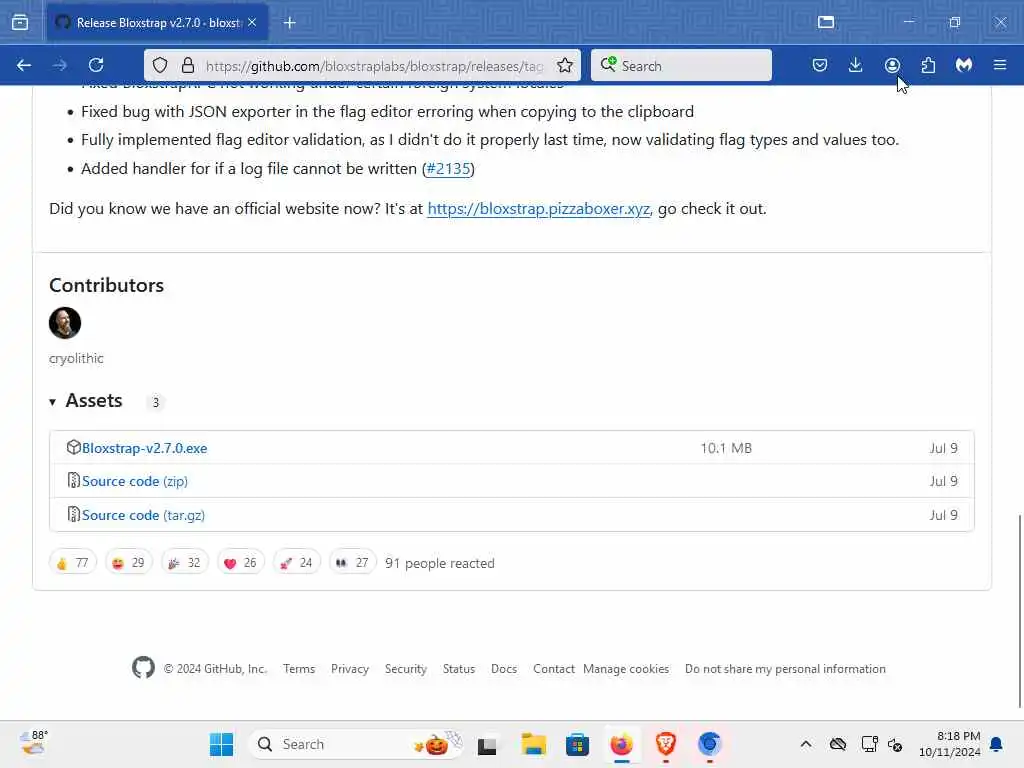Click the 91 people reacted text
The width and height of the screenshot is (1024, 768).
click(440, 563)
